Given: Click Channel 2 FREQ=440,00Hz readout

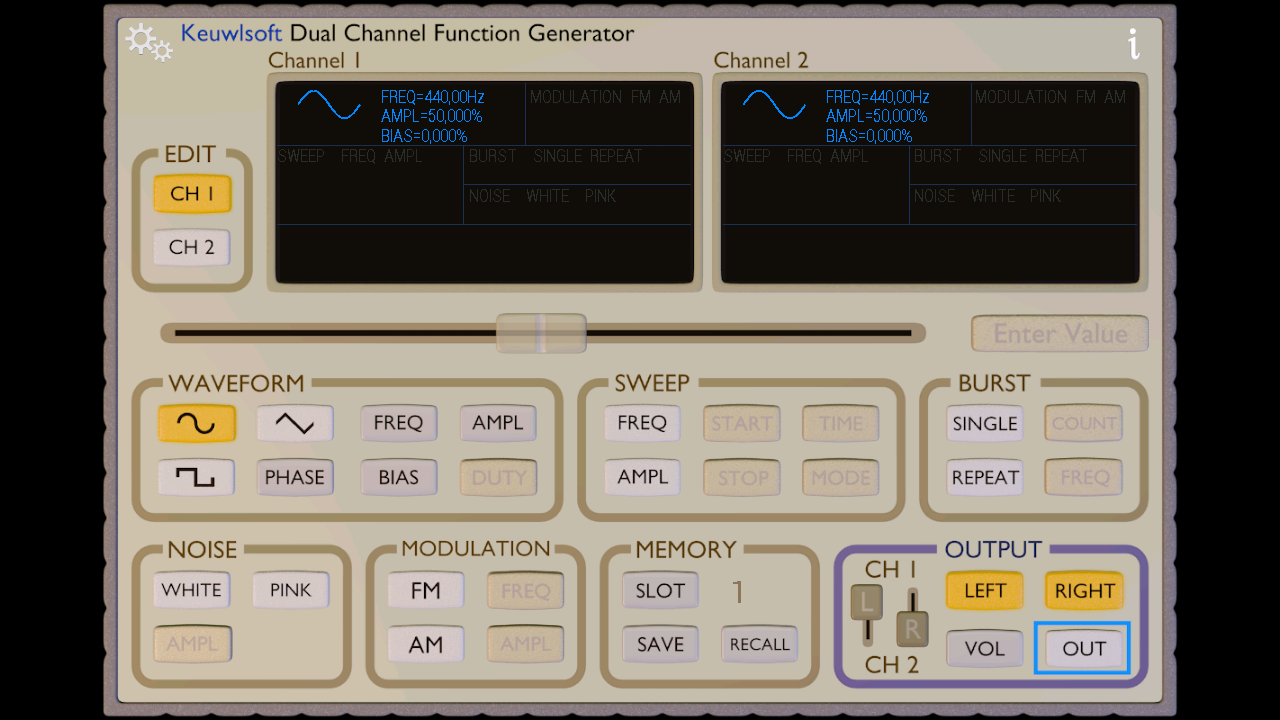Looking at the screenshot, I should [x=878, y=97].
